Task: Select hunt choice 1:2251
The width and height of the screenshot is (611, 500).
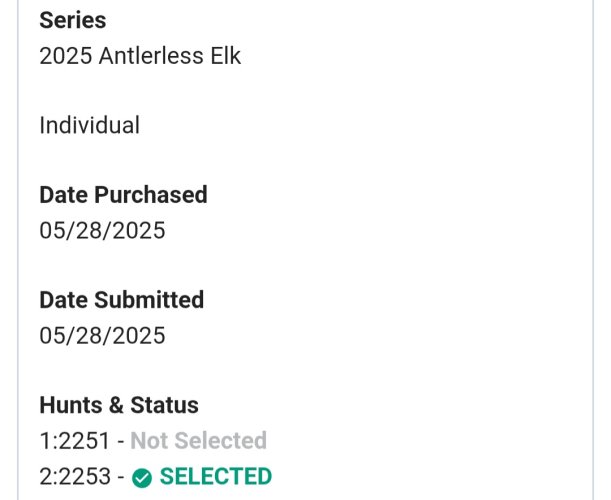Action: coord(75,441)
